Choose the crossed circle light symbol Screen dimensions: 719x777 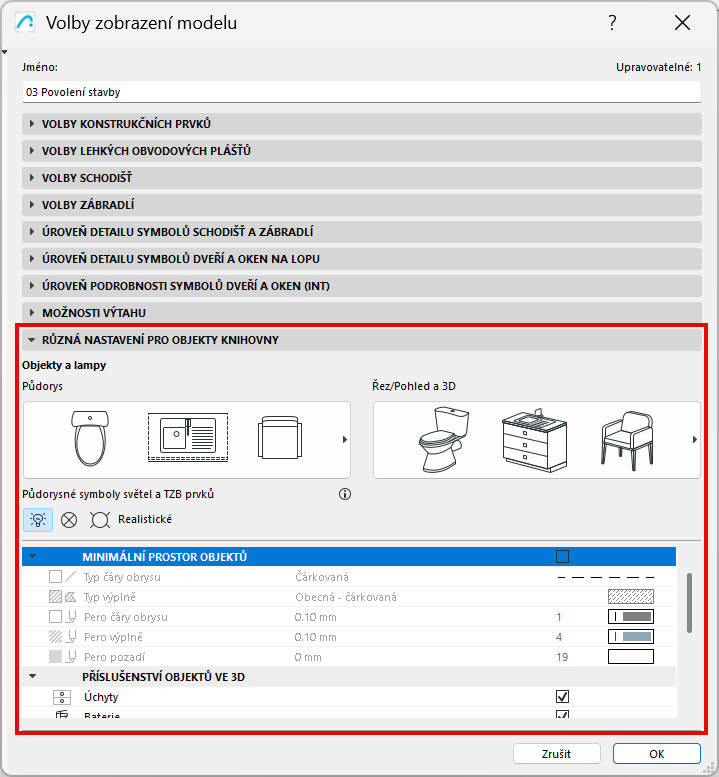(69, 520)
